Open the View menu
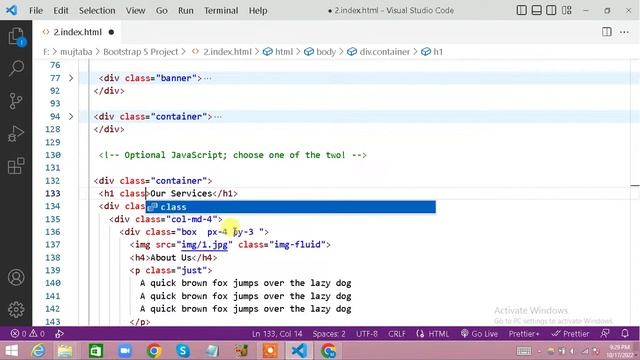 click(x=135, y=11)
